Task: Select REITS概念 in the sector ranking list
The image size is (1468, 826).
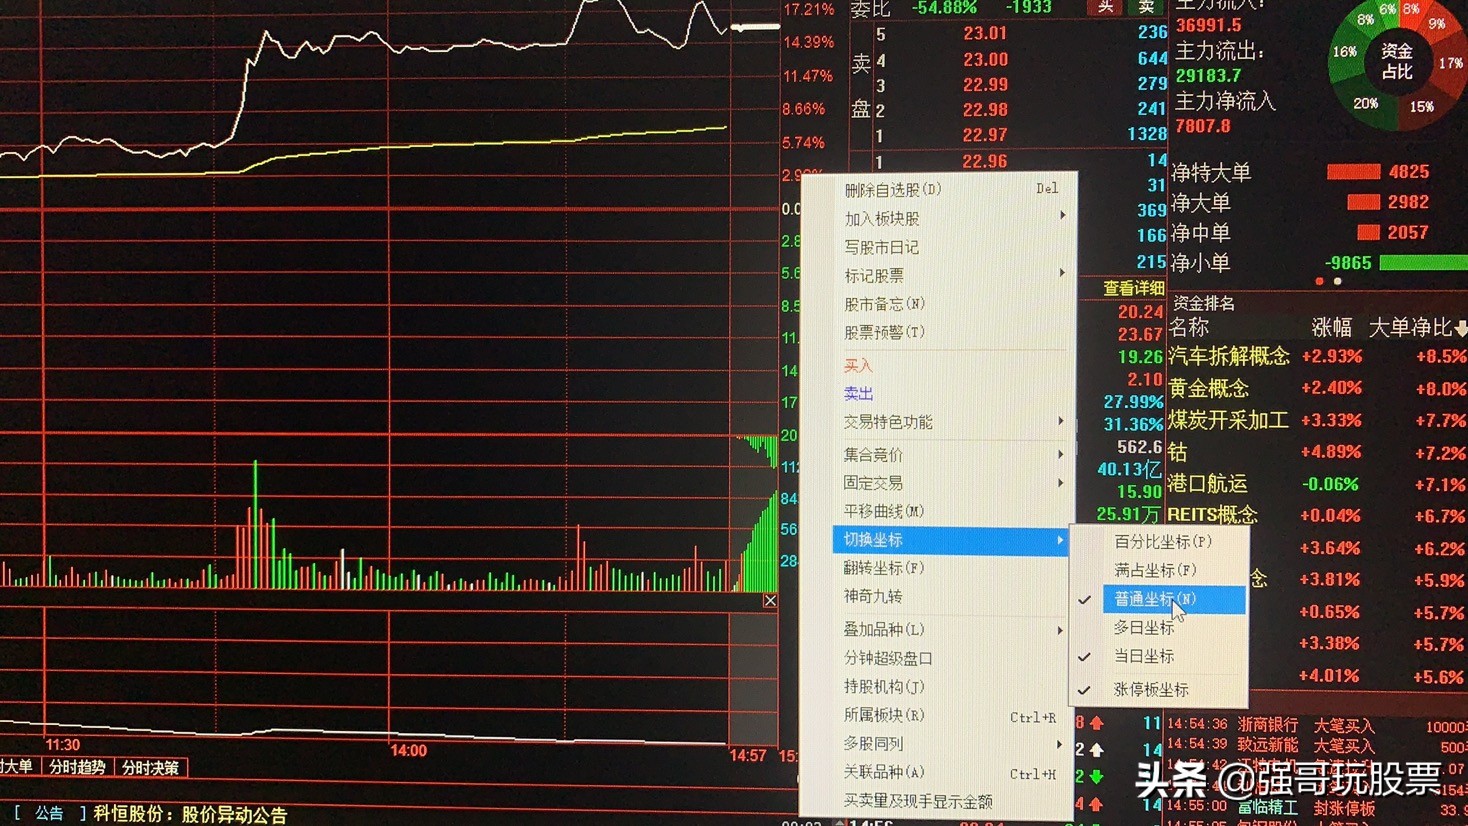Action: 1212,514
